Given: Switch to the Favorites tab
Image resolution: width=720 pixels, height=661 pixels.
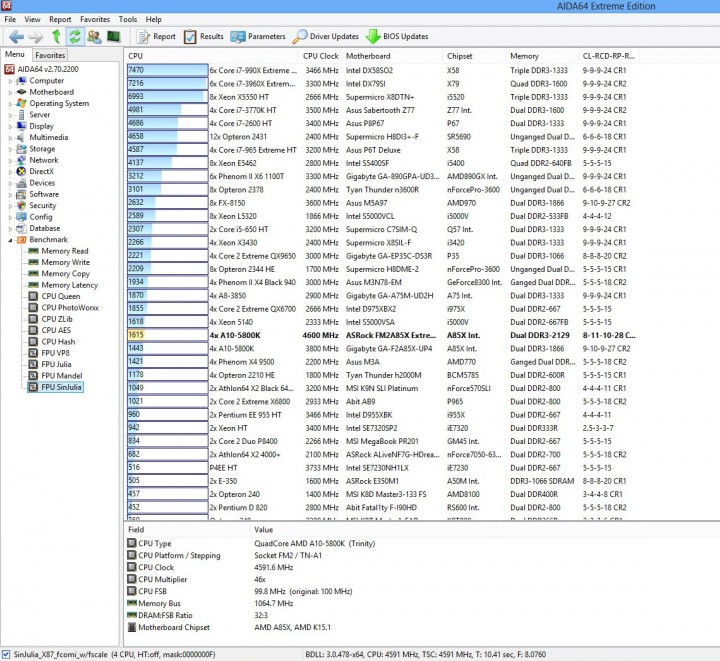Looking at the screenshot, I should pos(50,55).
